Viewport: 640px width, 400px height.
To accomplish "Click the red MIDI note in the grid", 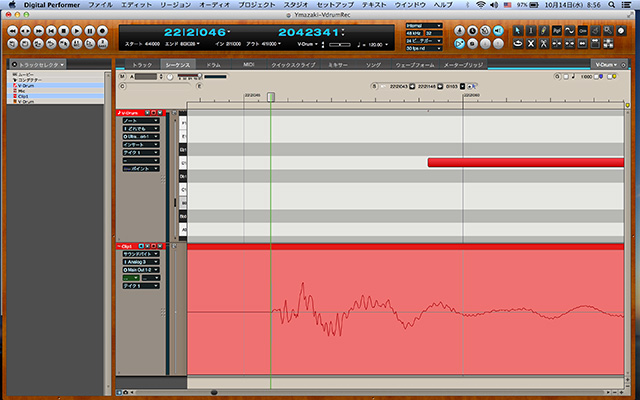I will coord(525,162).
